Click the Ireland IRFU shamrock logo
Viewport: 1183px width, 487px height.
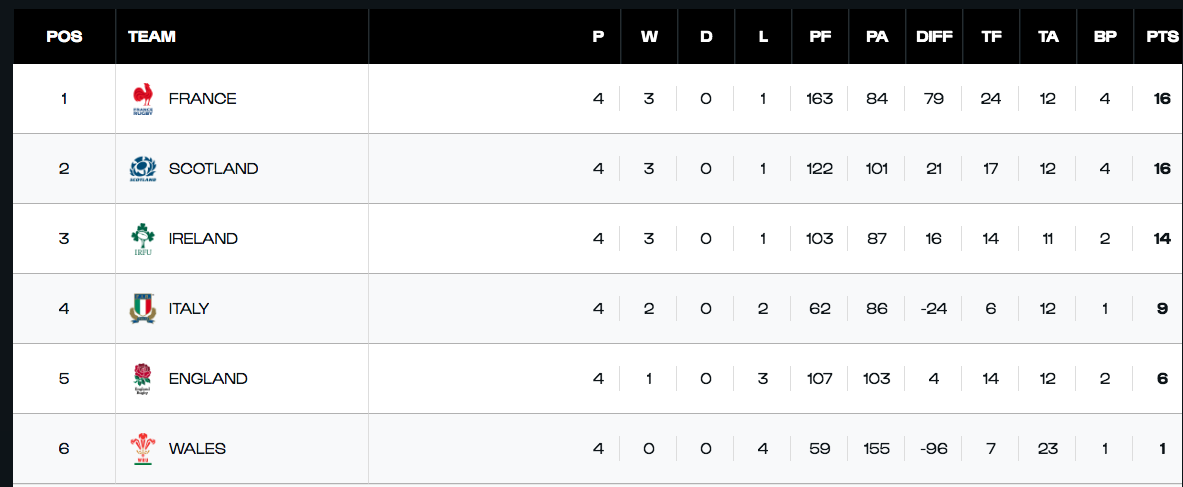pos(143,239)
